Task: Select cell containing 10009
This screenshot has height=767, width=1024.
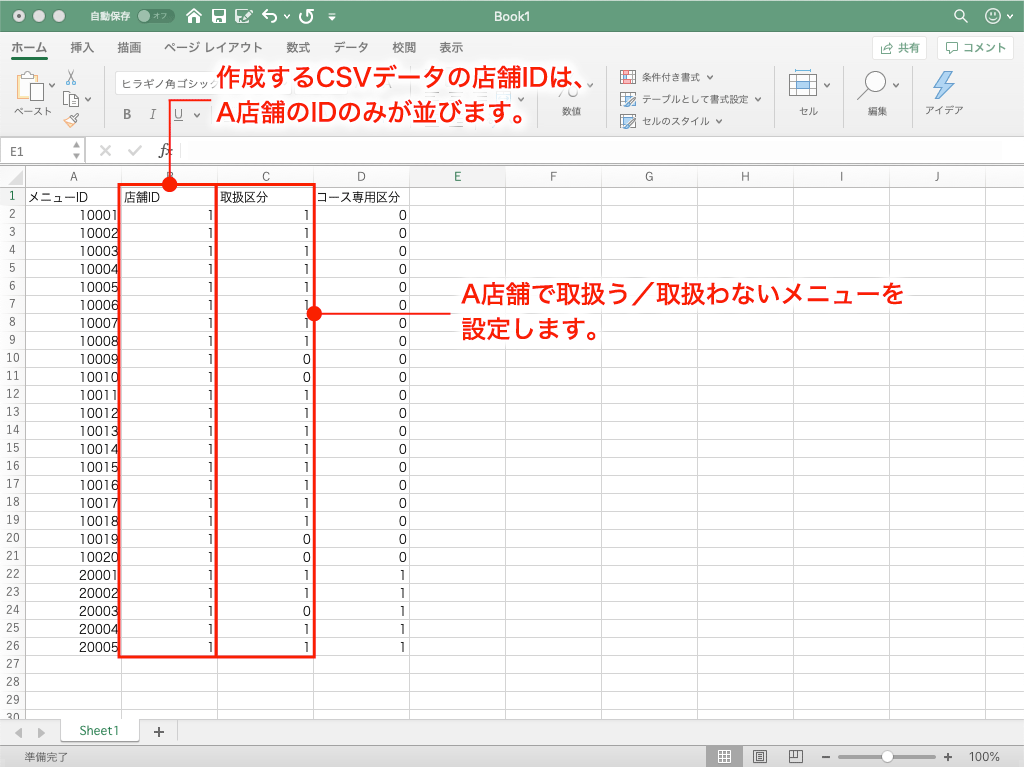Action: click(73, 359)
